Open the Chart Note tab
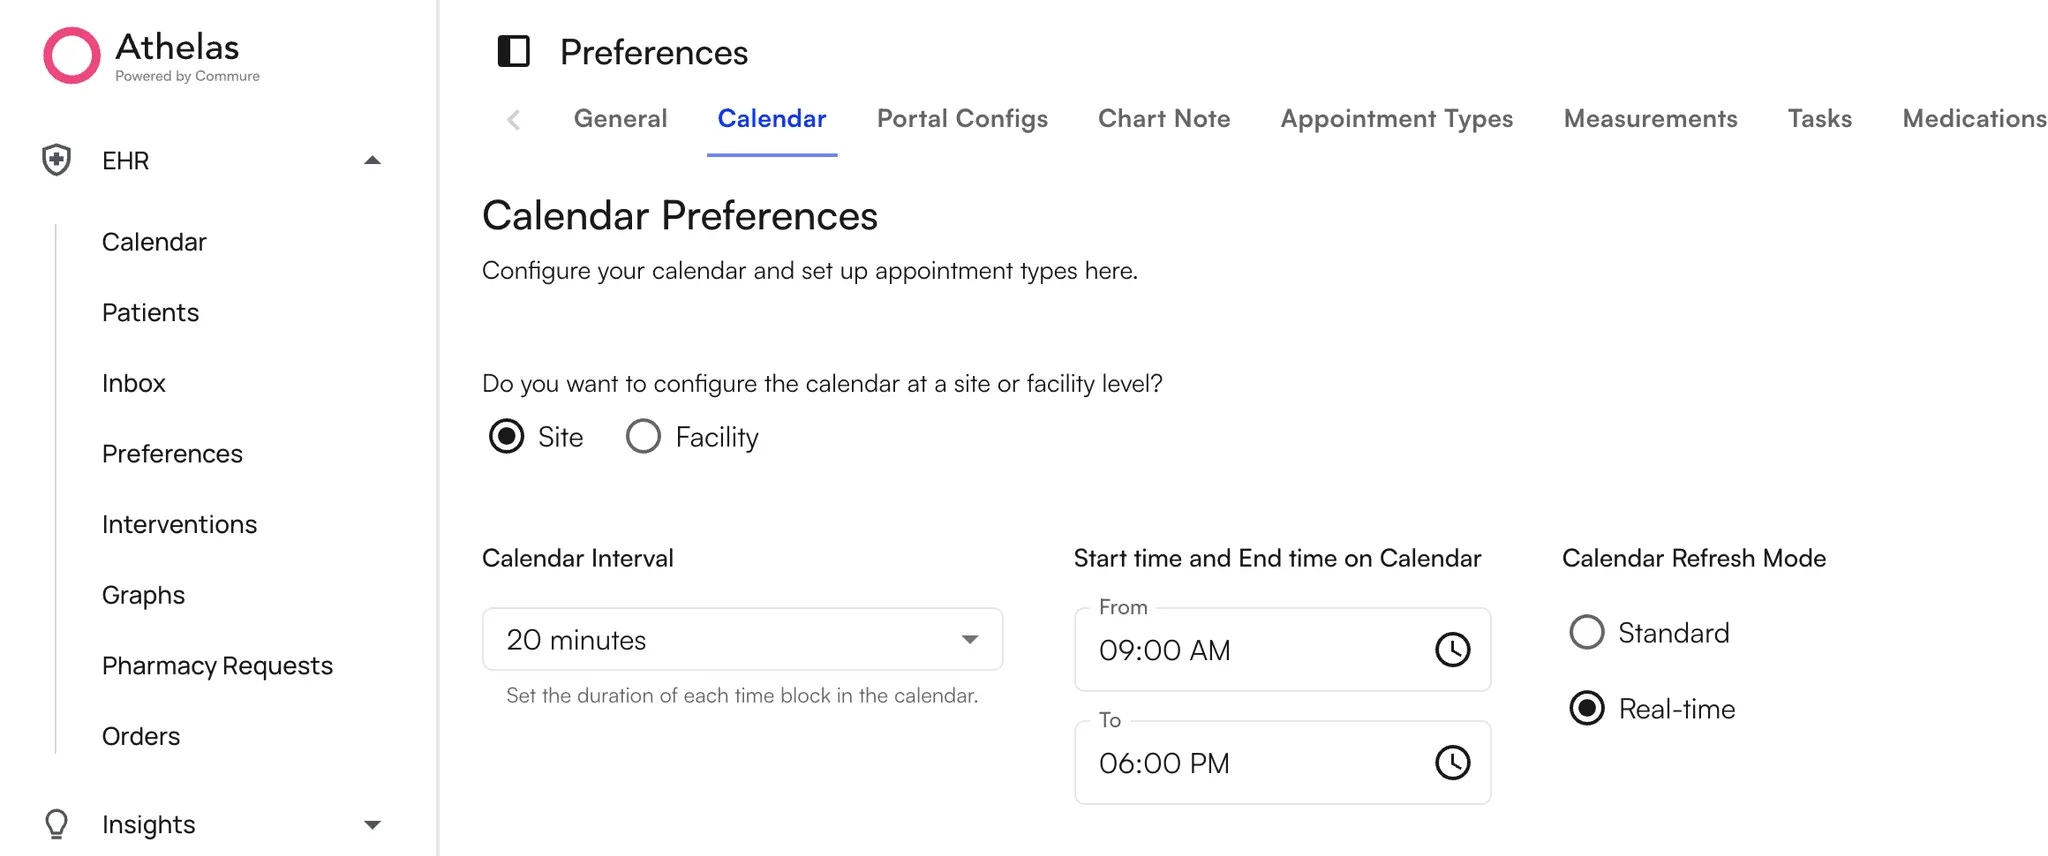2048x856 pixels. point(1164,118)
